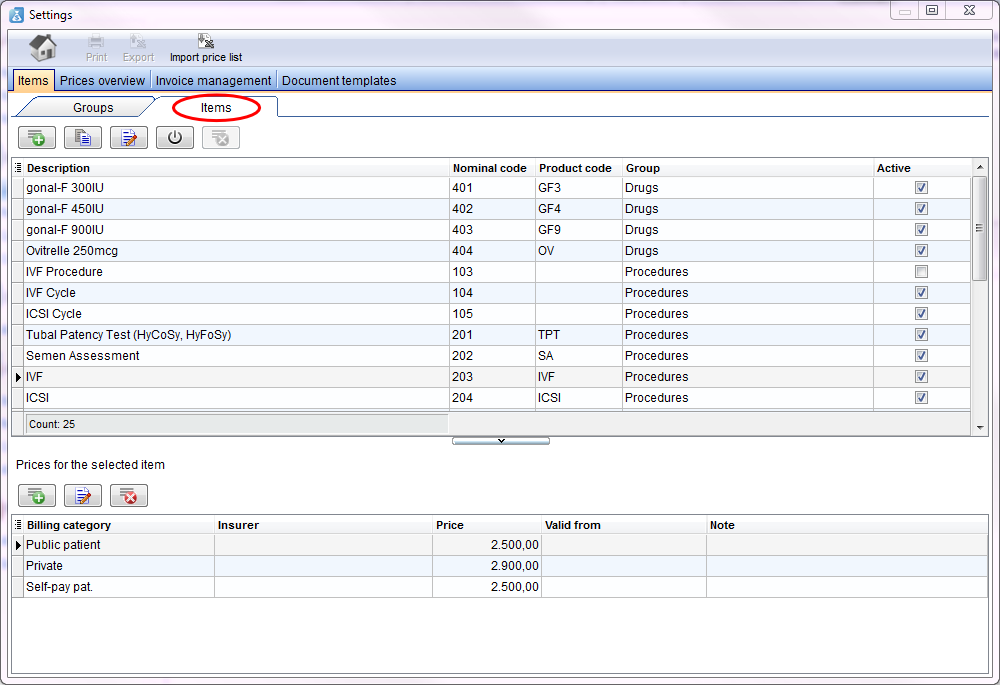Toggle item activation with the power icon

(175, 138)
